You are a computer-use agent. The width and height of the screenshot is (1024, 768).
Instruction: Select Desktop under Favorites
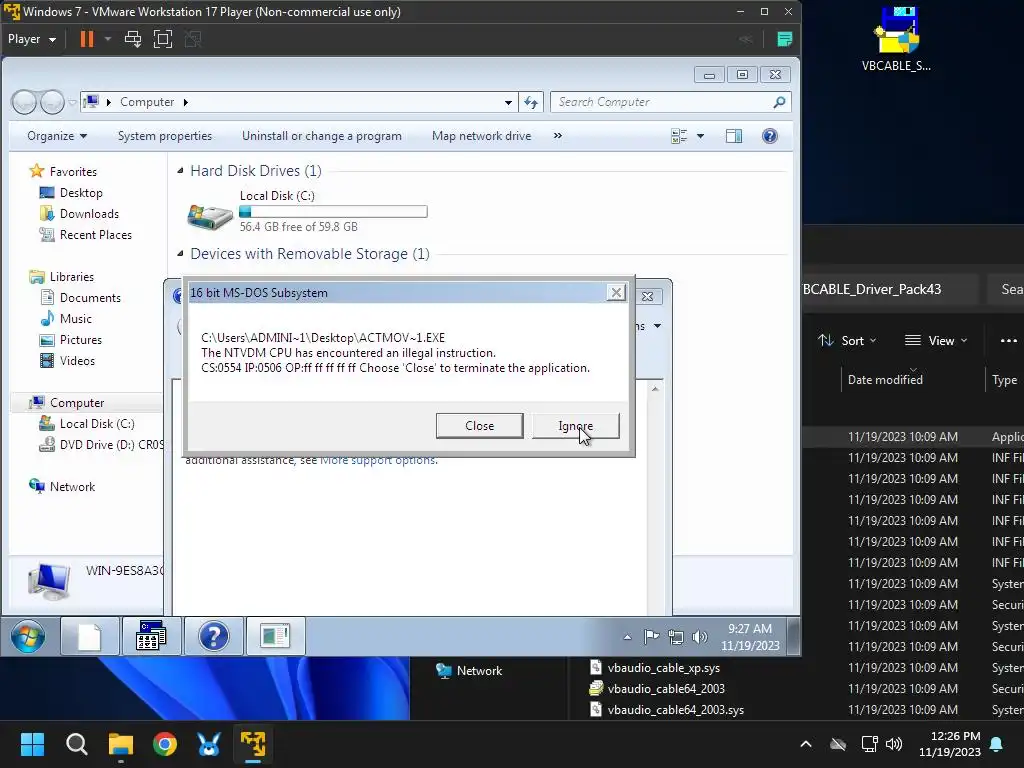(81, 193)
